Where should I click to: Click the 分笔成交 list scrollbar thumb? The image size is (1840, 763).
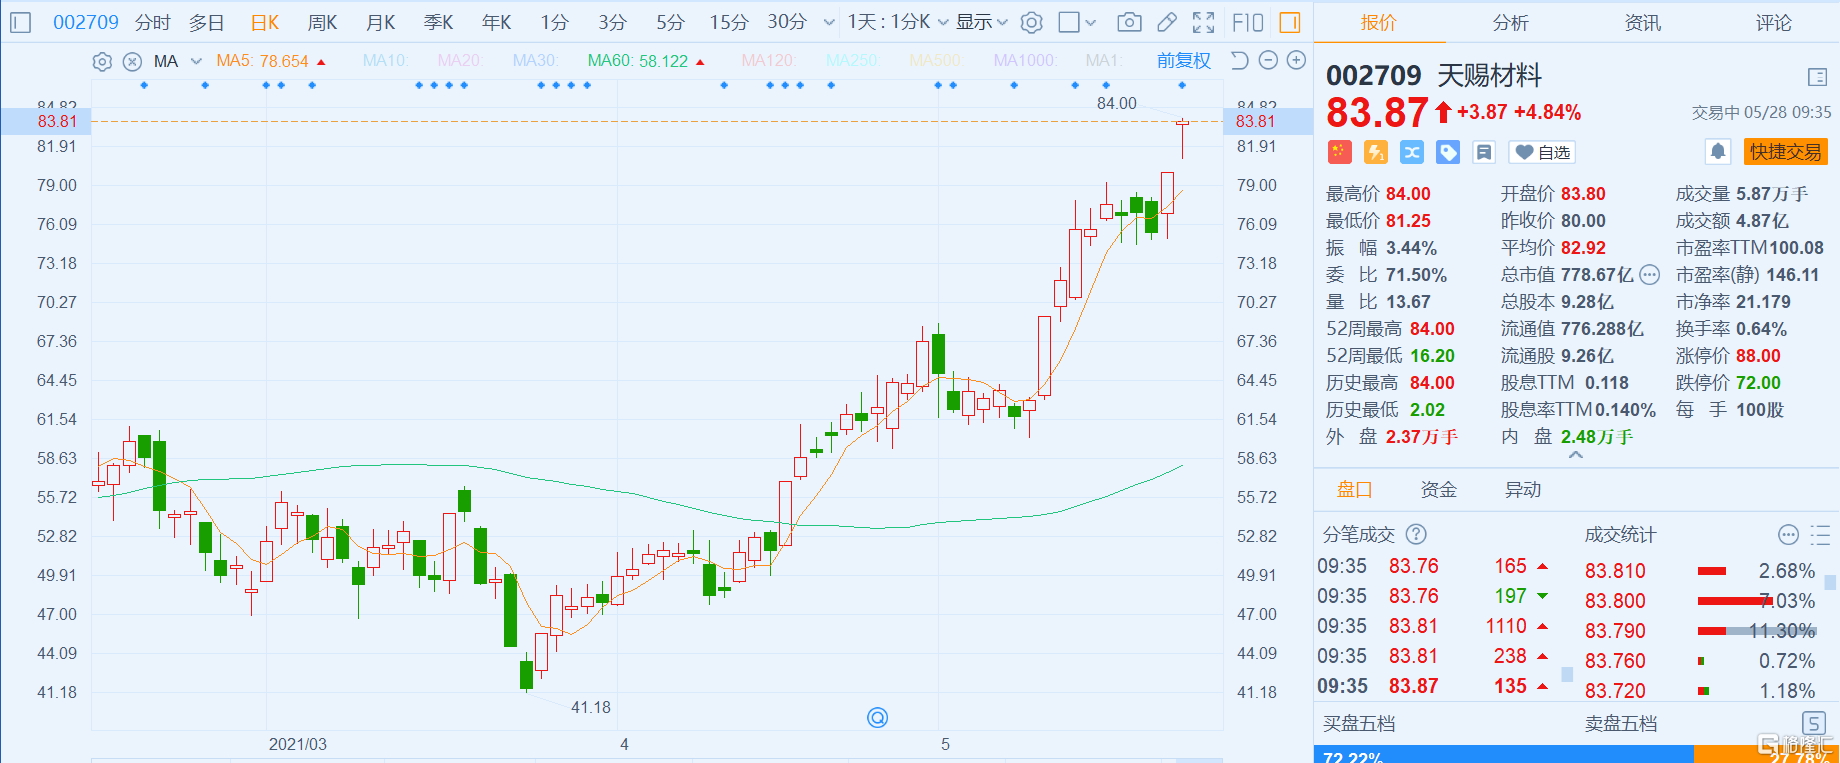(x=1567, y=675)
